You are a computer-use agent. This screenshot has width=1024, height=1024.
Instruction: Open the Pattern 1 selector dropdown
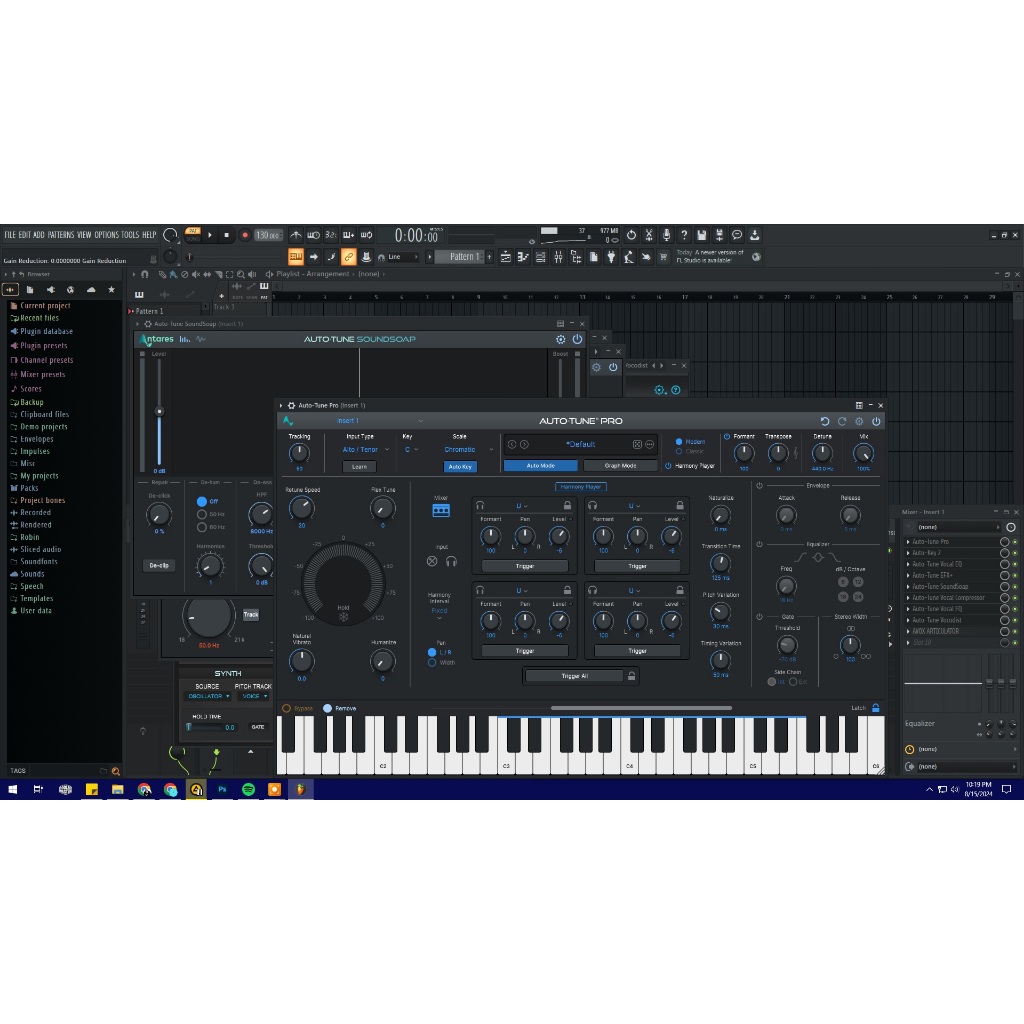click(463, 257)
